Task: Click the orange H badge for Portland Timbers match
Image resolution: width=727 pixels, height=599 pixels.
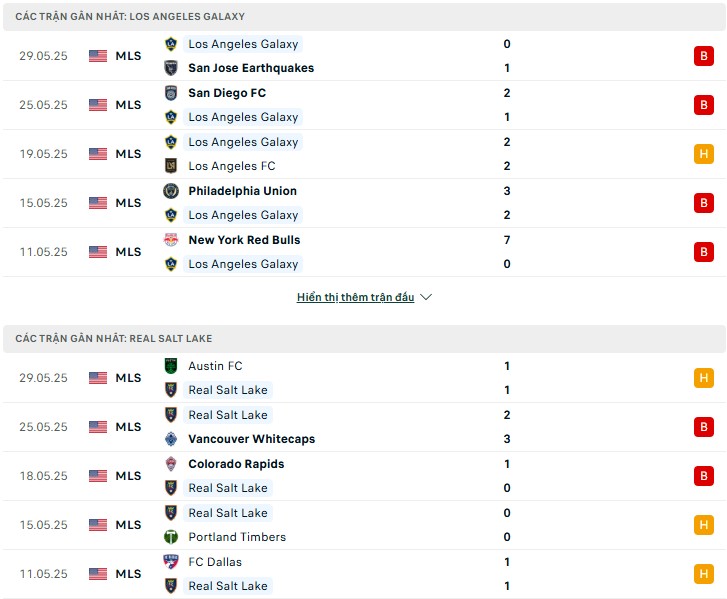Action: coord(703,525)
